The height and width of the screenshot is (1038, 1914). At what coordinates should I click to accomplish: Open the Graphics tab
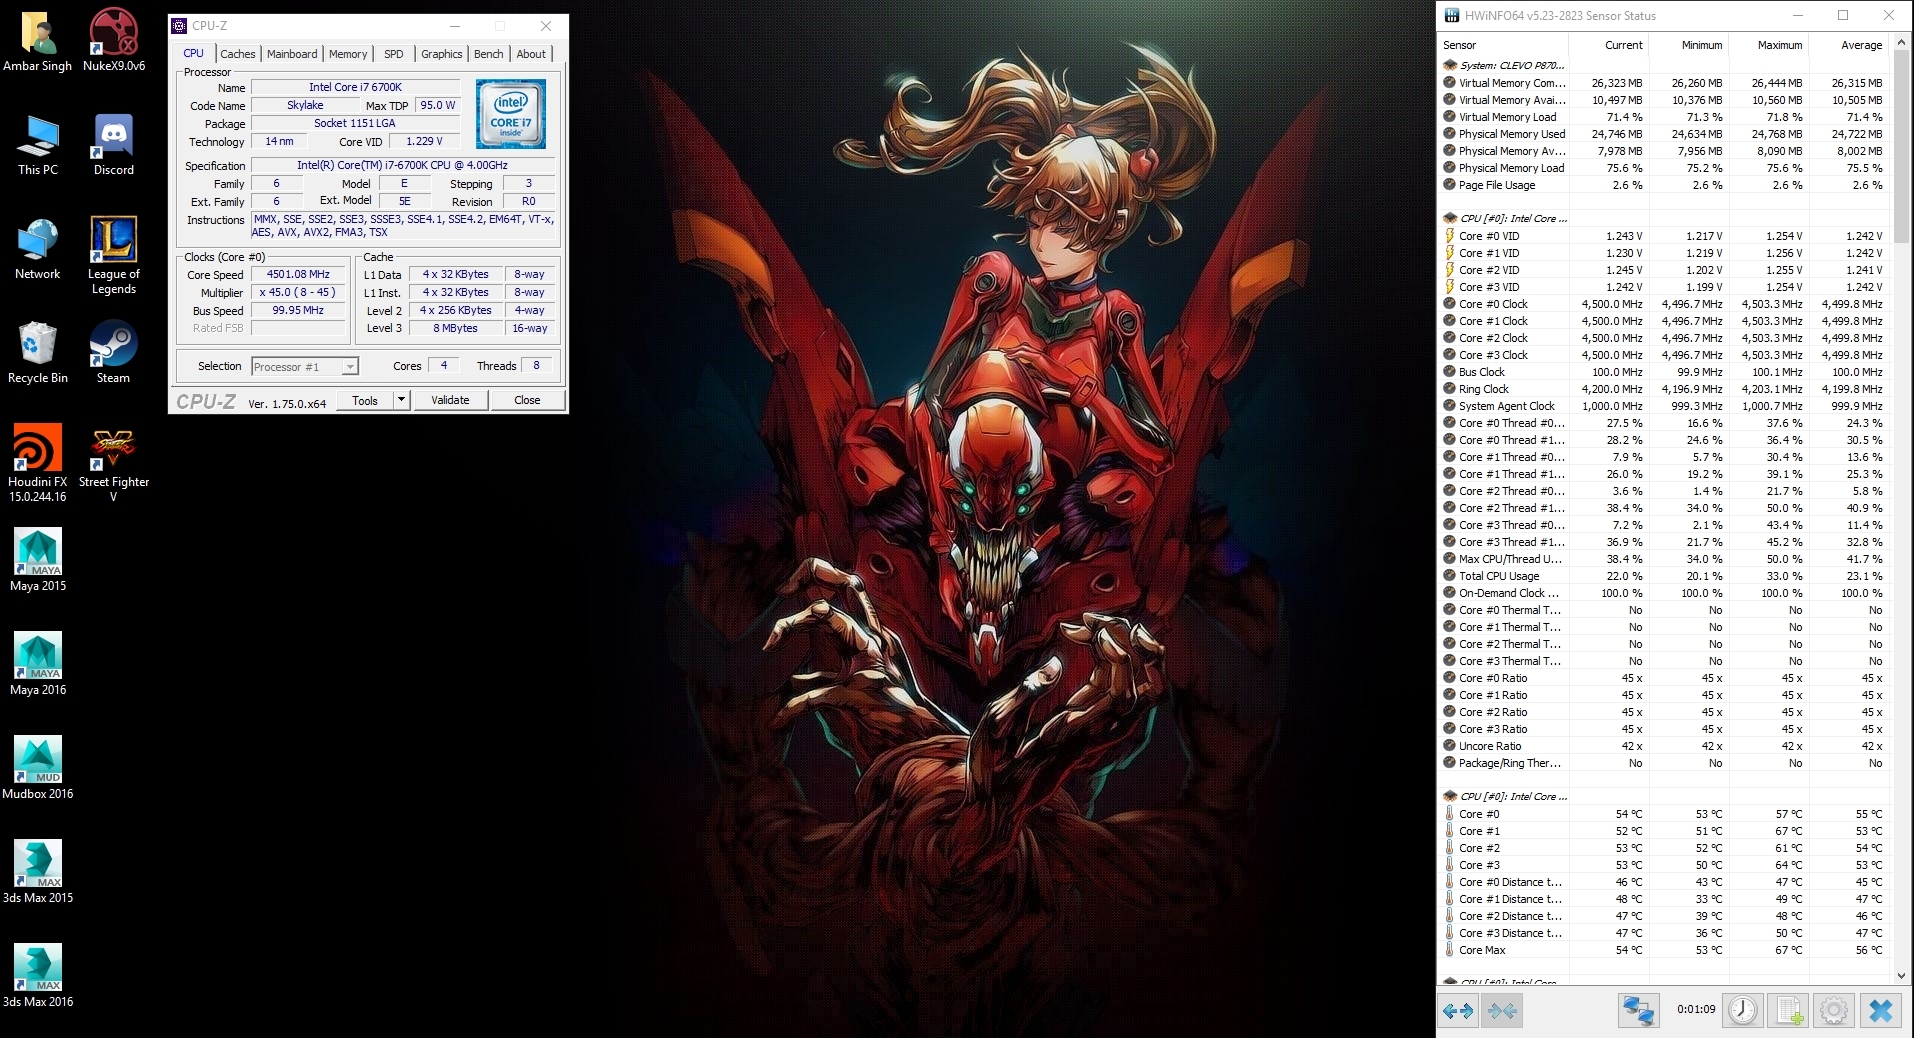click(x=441, y=54)
